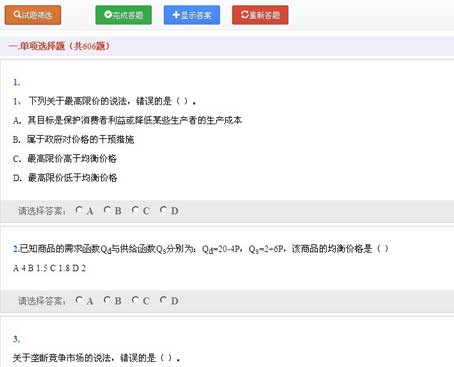Click the checkmark circle icon on the green button
The width and height of the screenshot is (454, 367).
point(108,15)
